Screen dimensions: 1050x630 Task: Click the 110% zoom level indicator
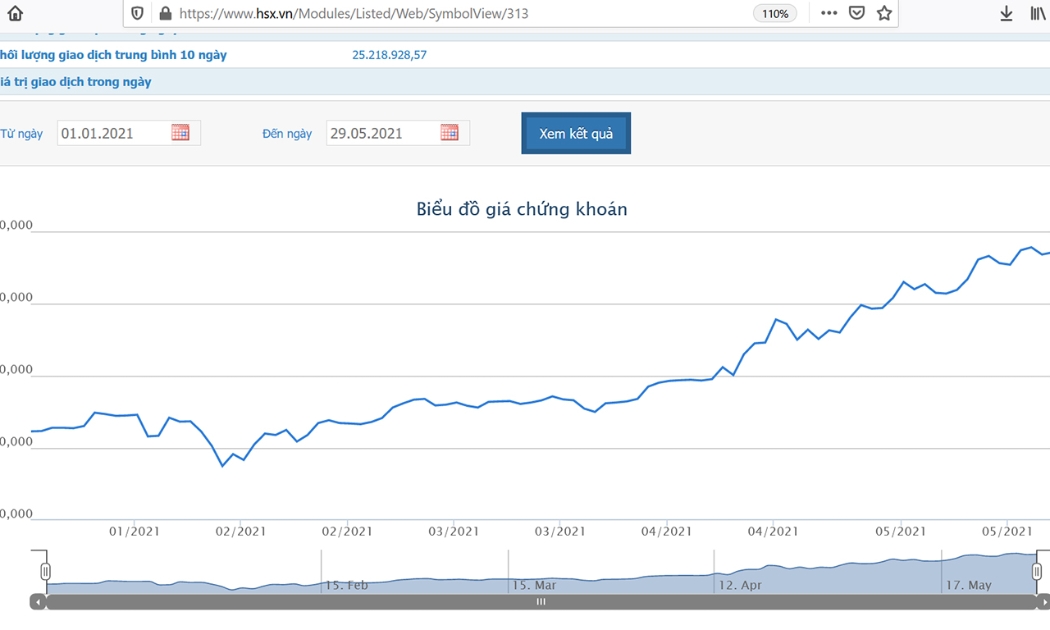[x=775, y=13]
